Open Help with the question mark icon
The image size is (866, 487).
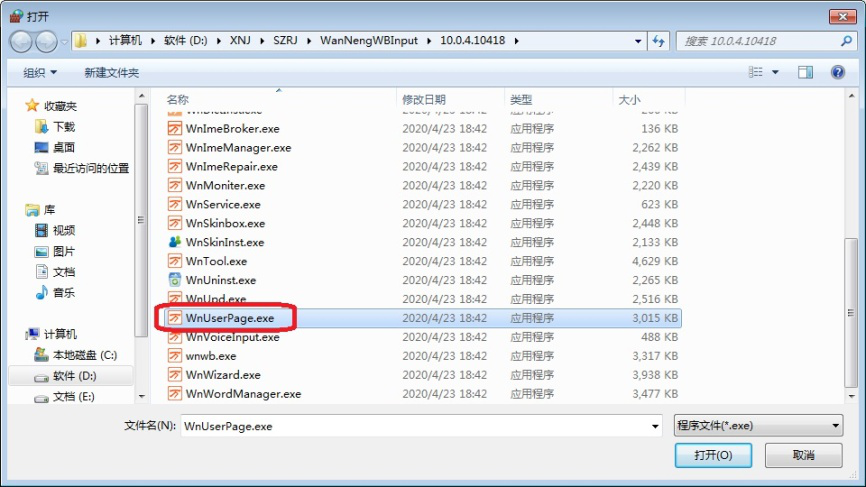[x=838, y=72]
